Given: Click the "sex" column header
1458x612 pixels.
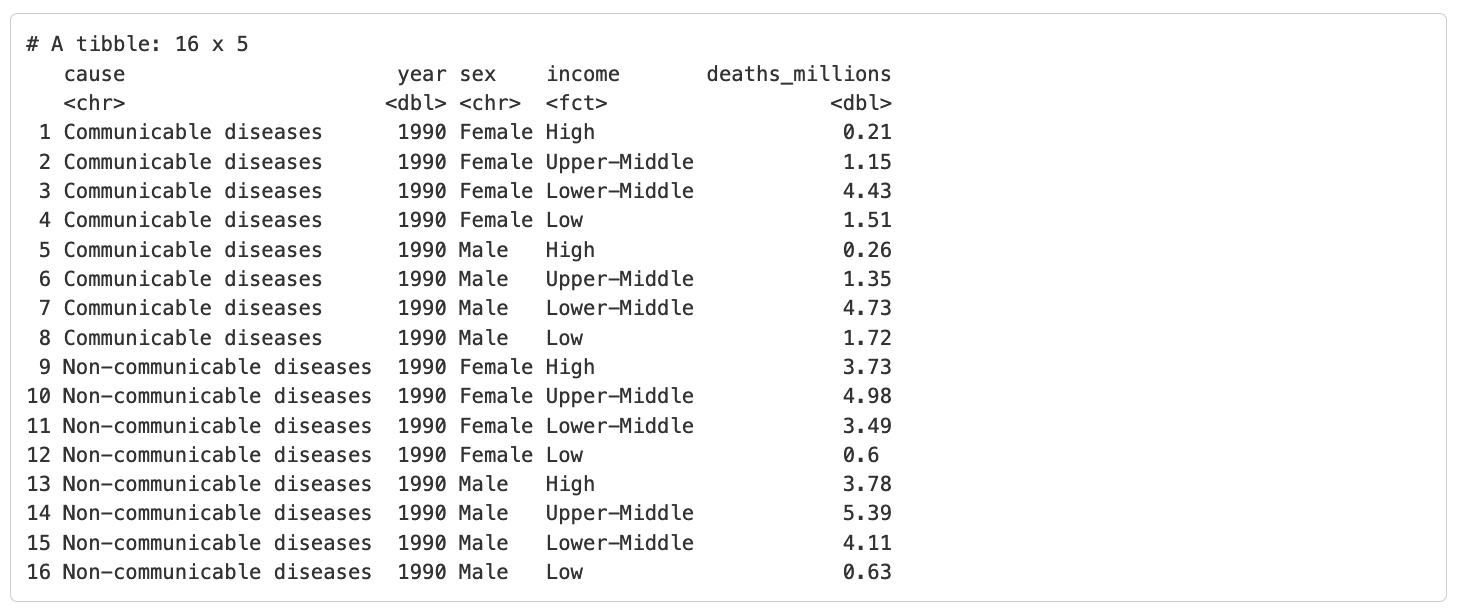Looking at the screenshot, I should click(x=478, y=74).
